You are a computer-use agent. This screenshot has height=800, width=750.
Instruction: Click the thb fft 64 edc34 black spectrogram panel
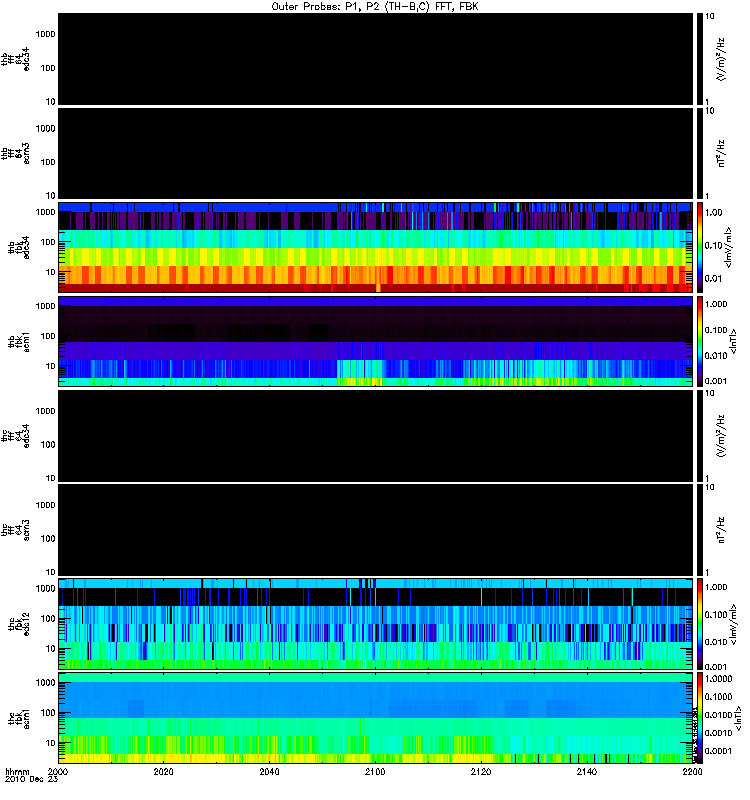pyautogui.click(x=376, y=59)
